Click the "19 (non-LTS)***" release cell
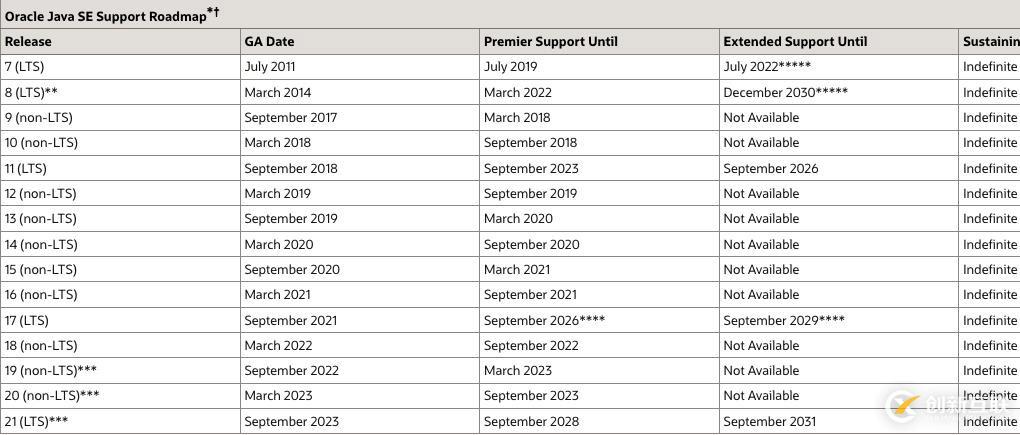Screen dimensions: 1020x435 tap(51, 370)
